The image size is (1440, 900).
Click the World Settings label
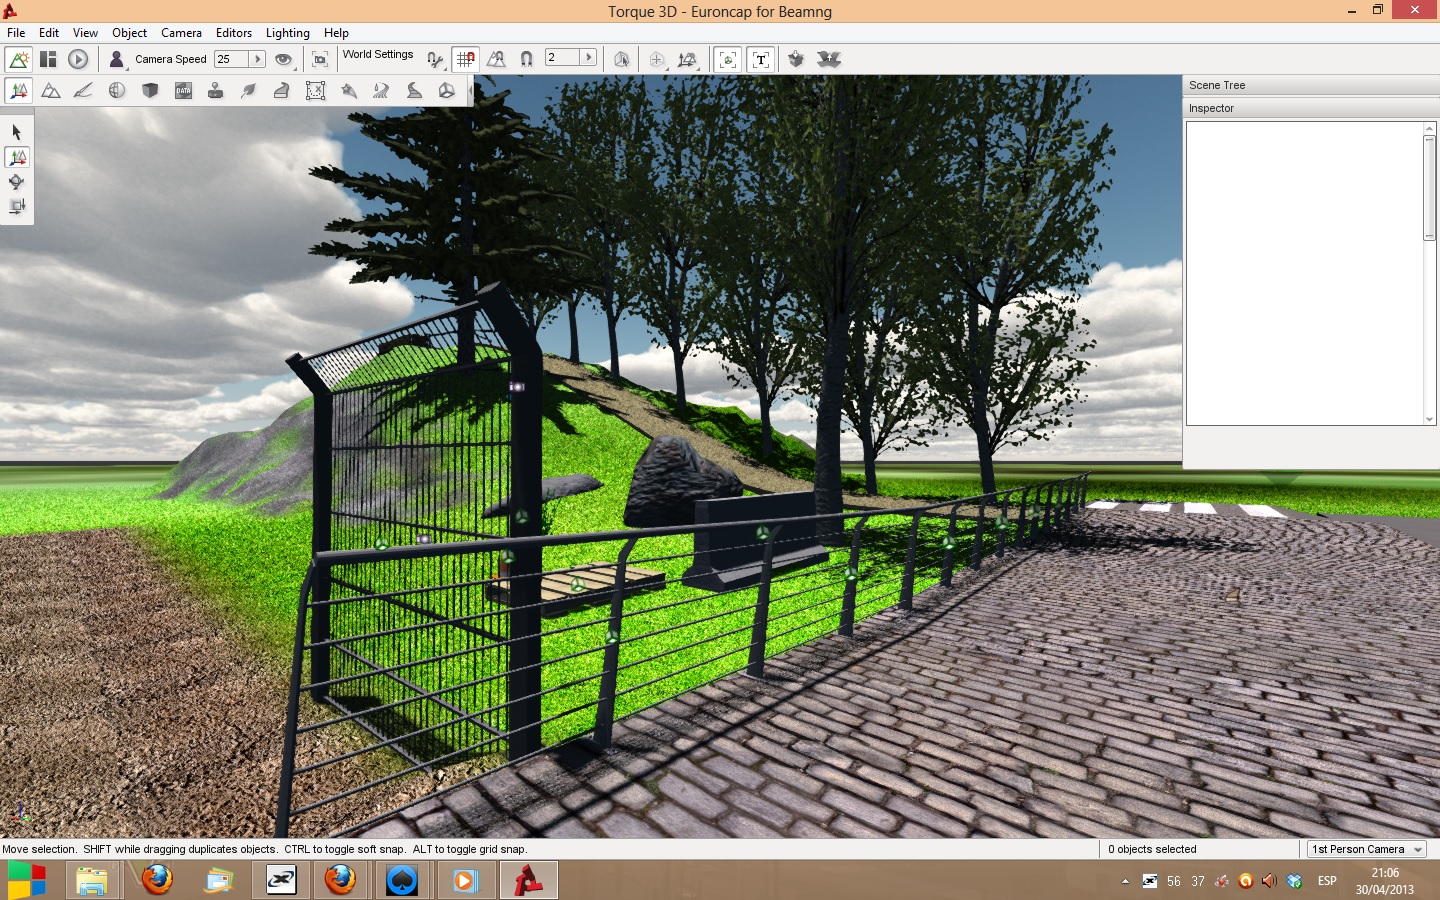(378, 55)
